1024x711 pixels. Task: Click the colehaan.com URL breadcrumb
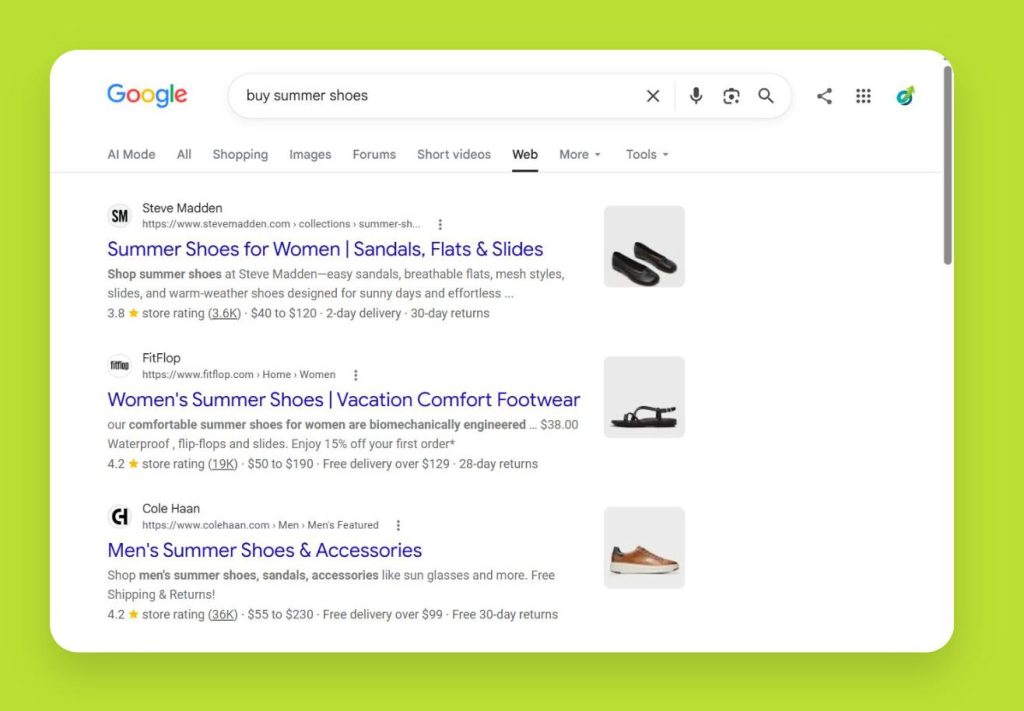[261, 525]
